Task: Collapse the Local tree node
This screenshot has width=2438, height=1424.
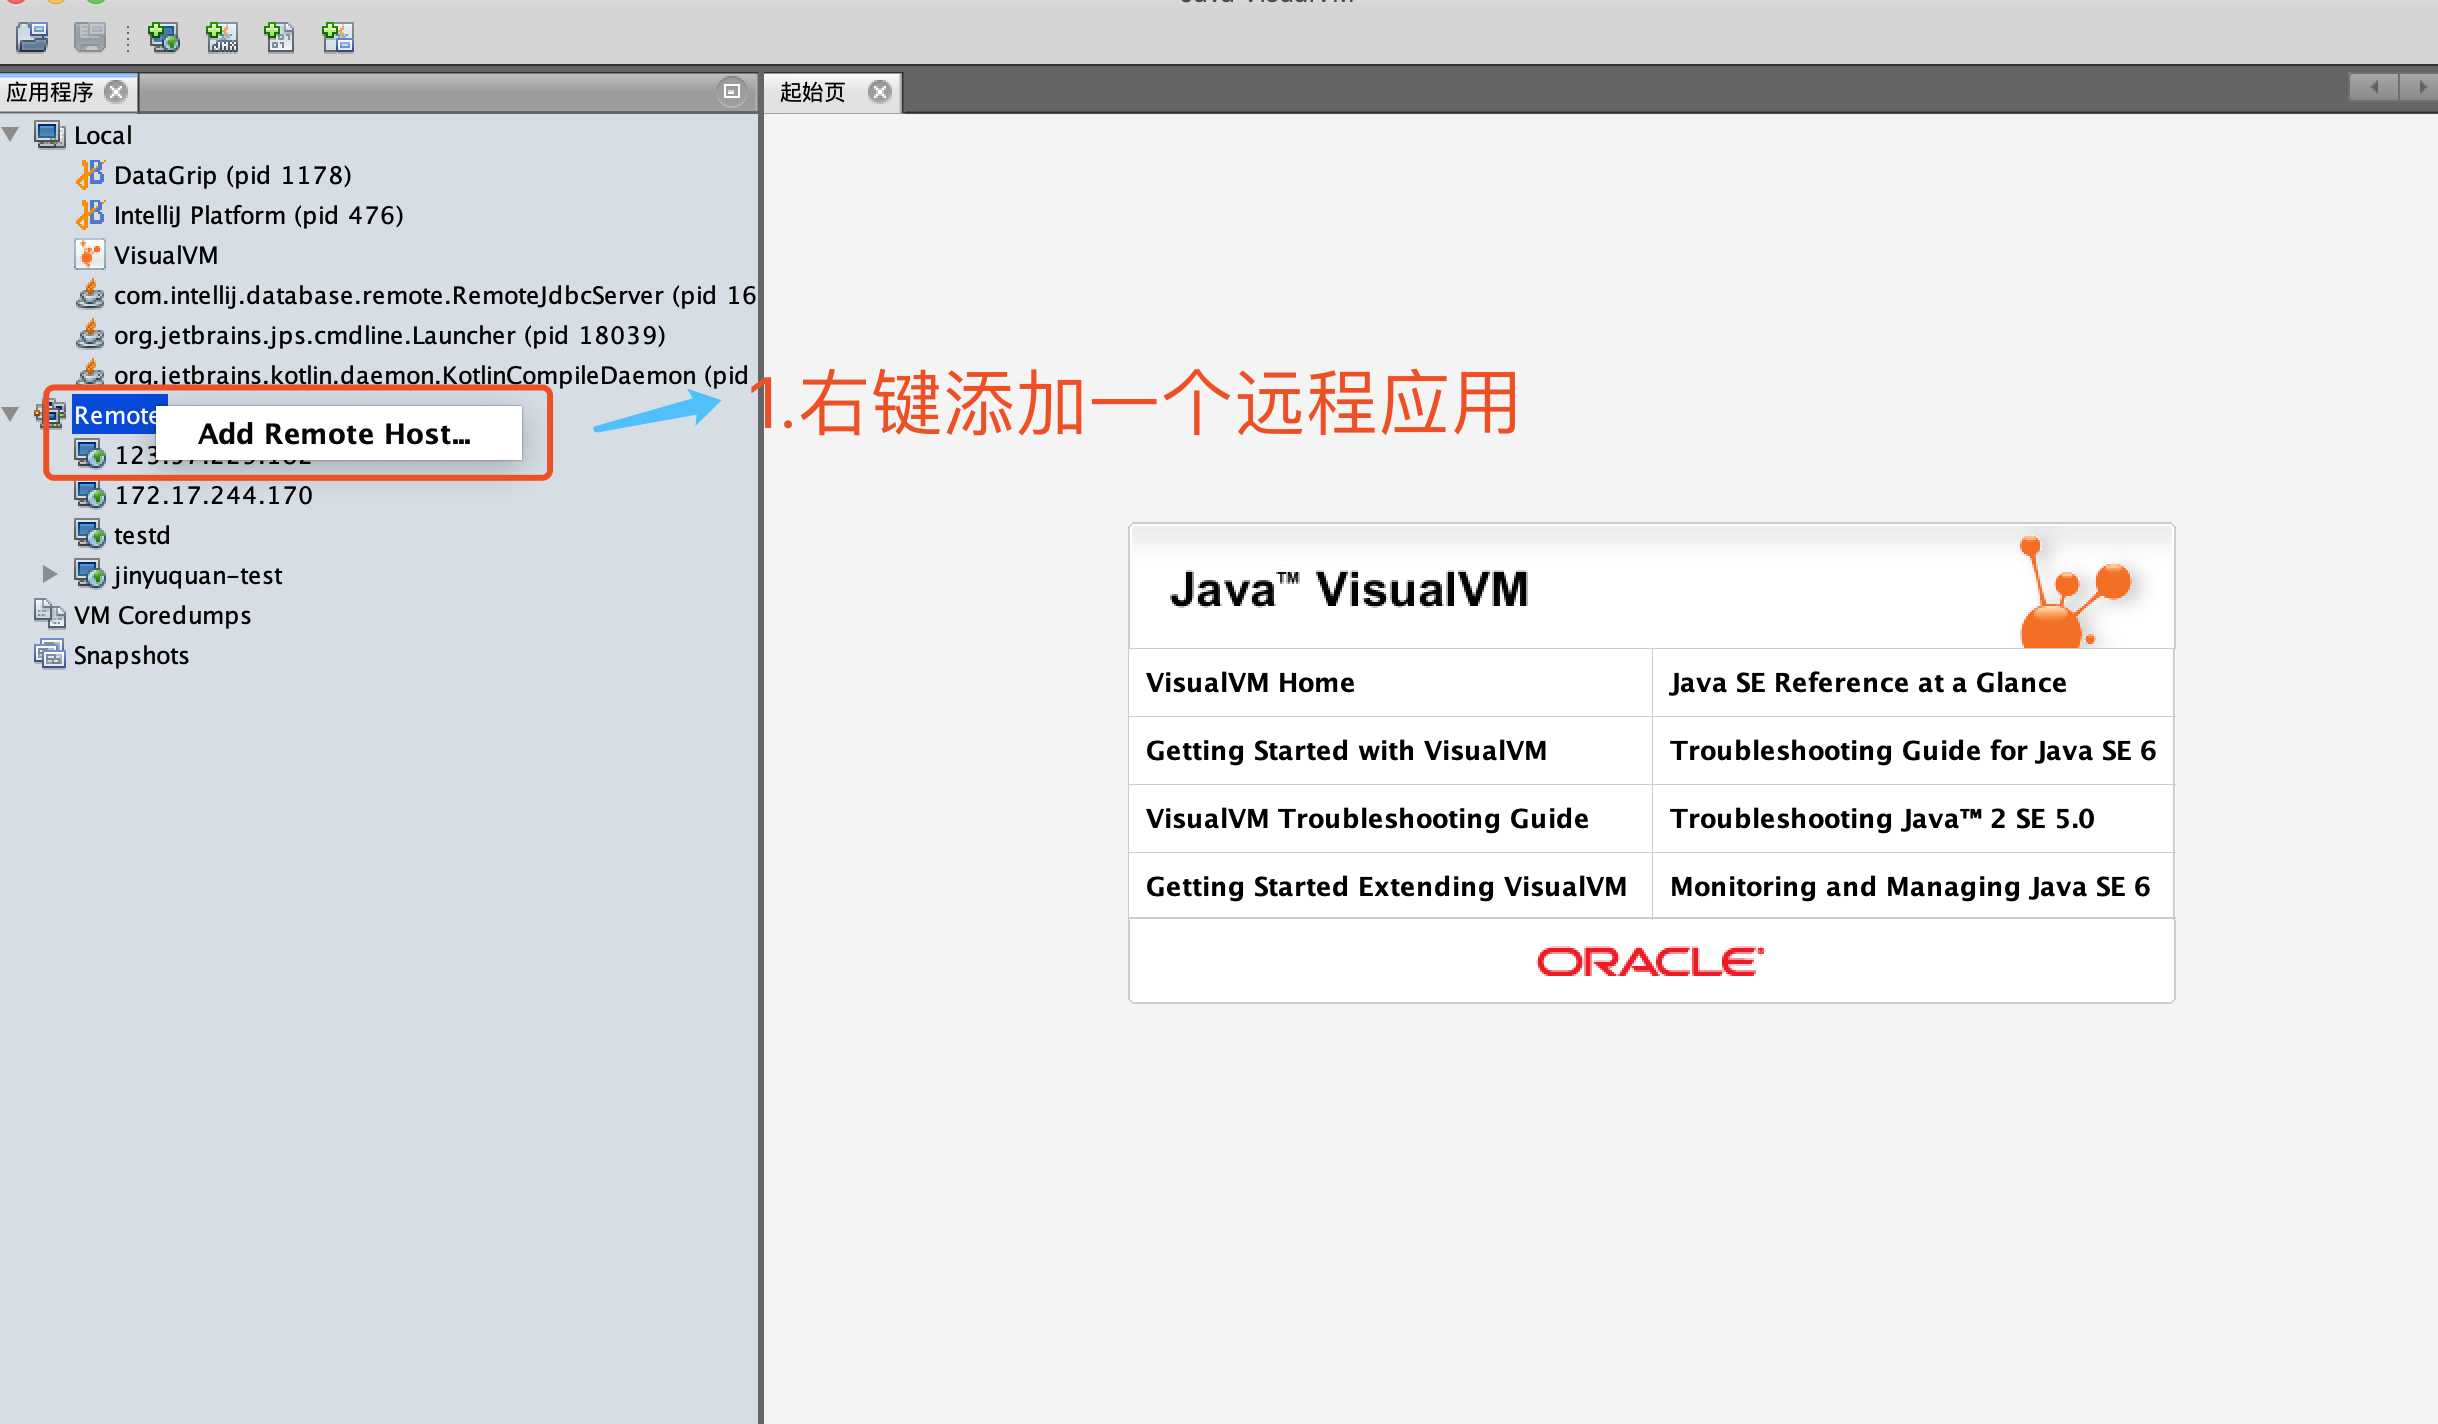Action: (11, 134)
